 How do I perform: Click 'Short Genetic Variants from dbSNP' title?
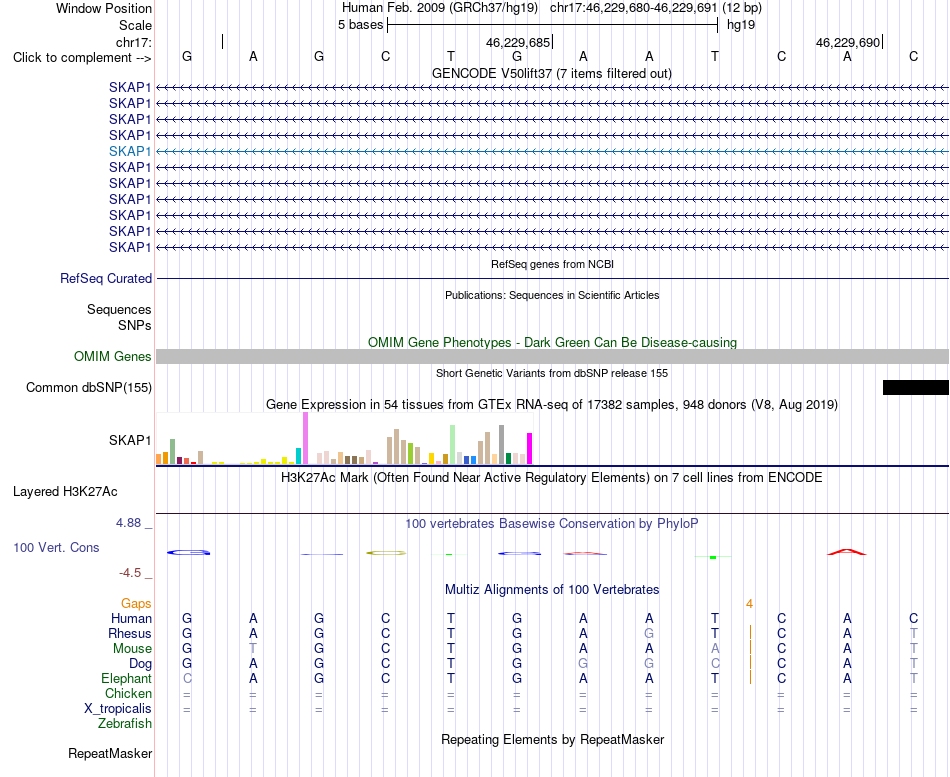pyautogui.click(x=552, y=373)
